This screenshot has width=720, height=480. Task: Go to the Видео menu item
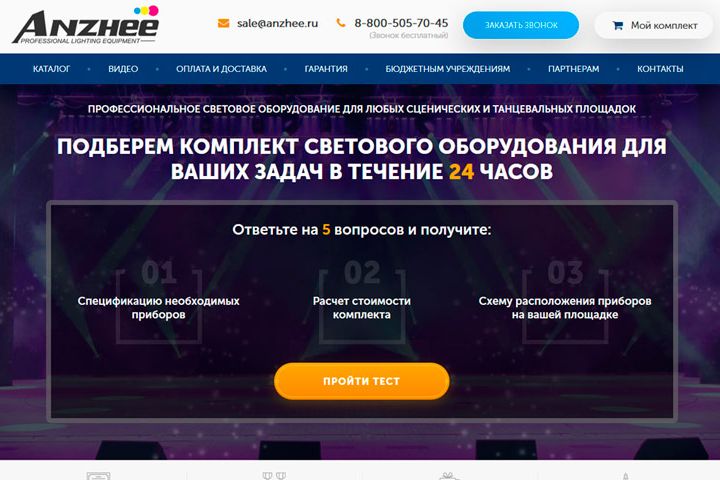tap(123, 69)
